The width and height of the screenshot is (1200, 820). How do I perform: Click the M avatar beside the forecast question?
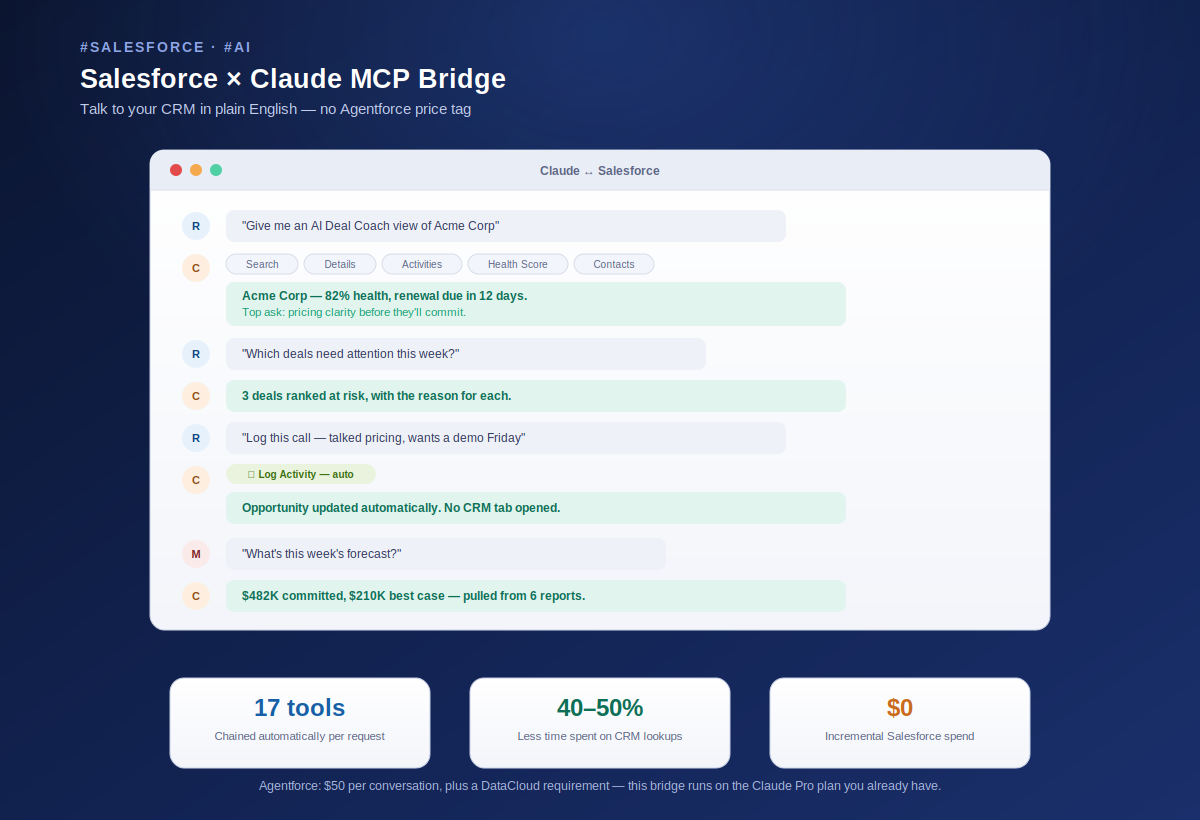pyautogui.click(x=196, y=554)
